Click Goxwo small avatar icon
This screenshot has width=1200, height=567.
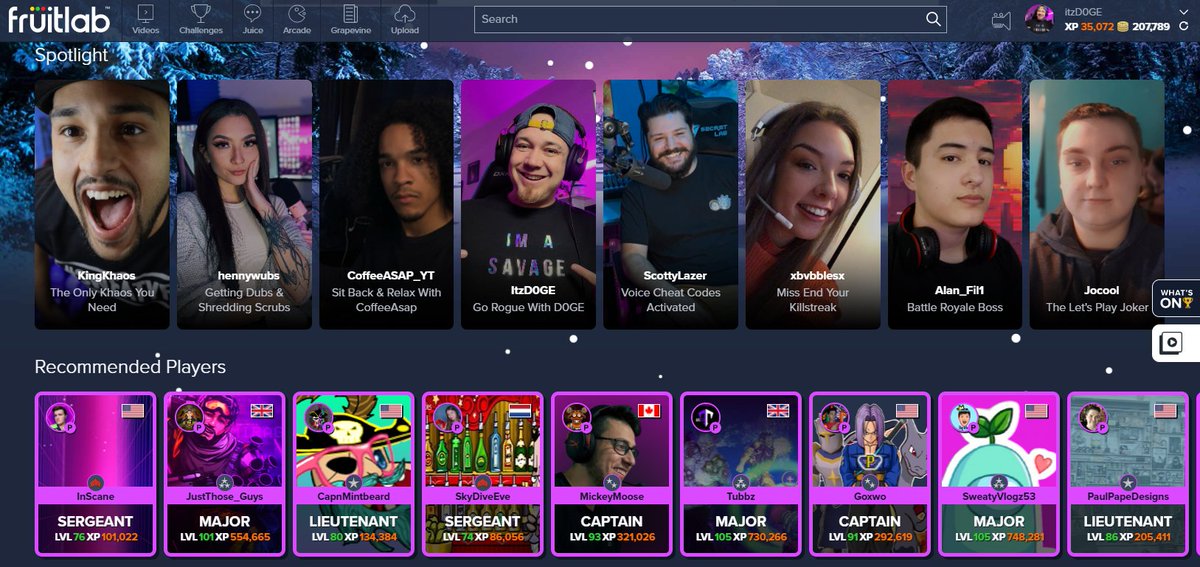click(833, 417)
